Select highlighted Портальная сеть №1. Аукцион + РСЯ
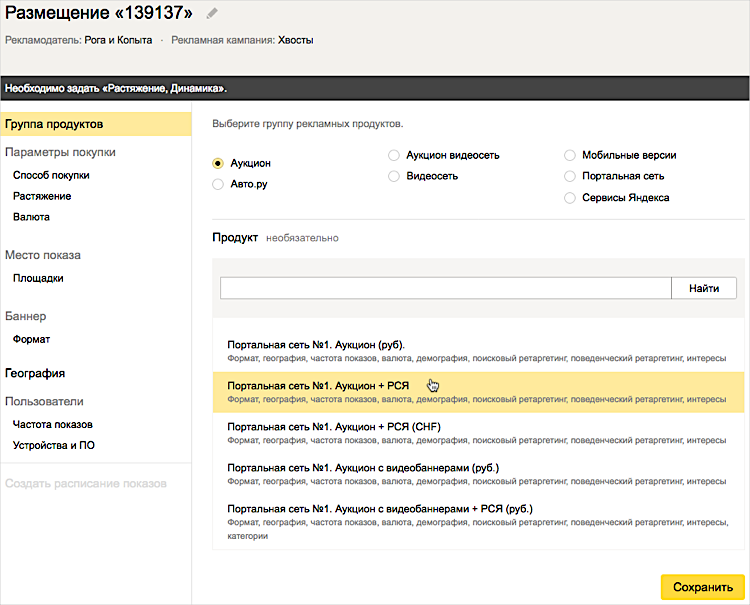Screen dimensions: 750x605 (x=478, y=393)
